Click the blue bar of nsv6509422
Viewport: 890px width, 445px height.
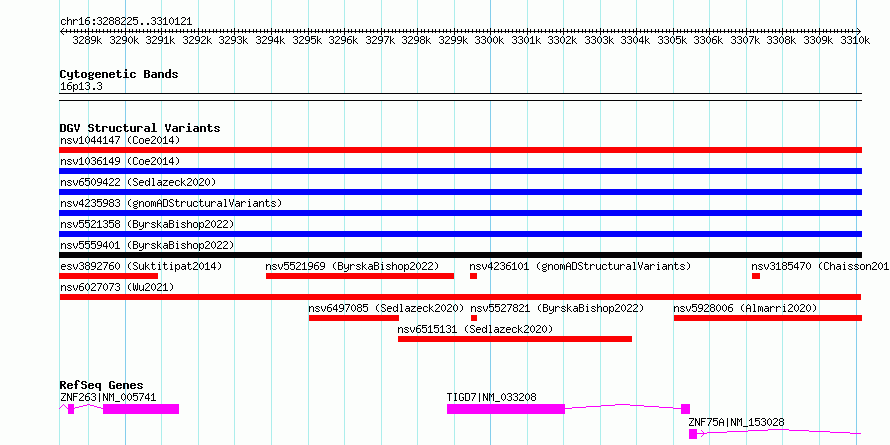461,192
